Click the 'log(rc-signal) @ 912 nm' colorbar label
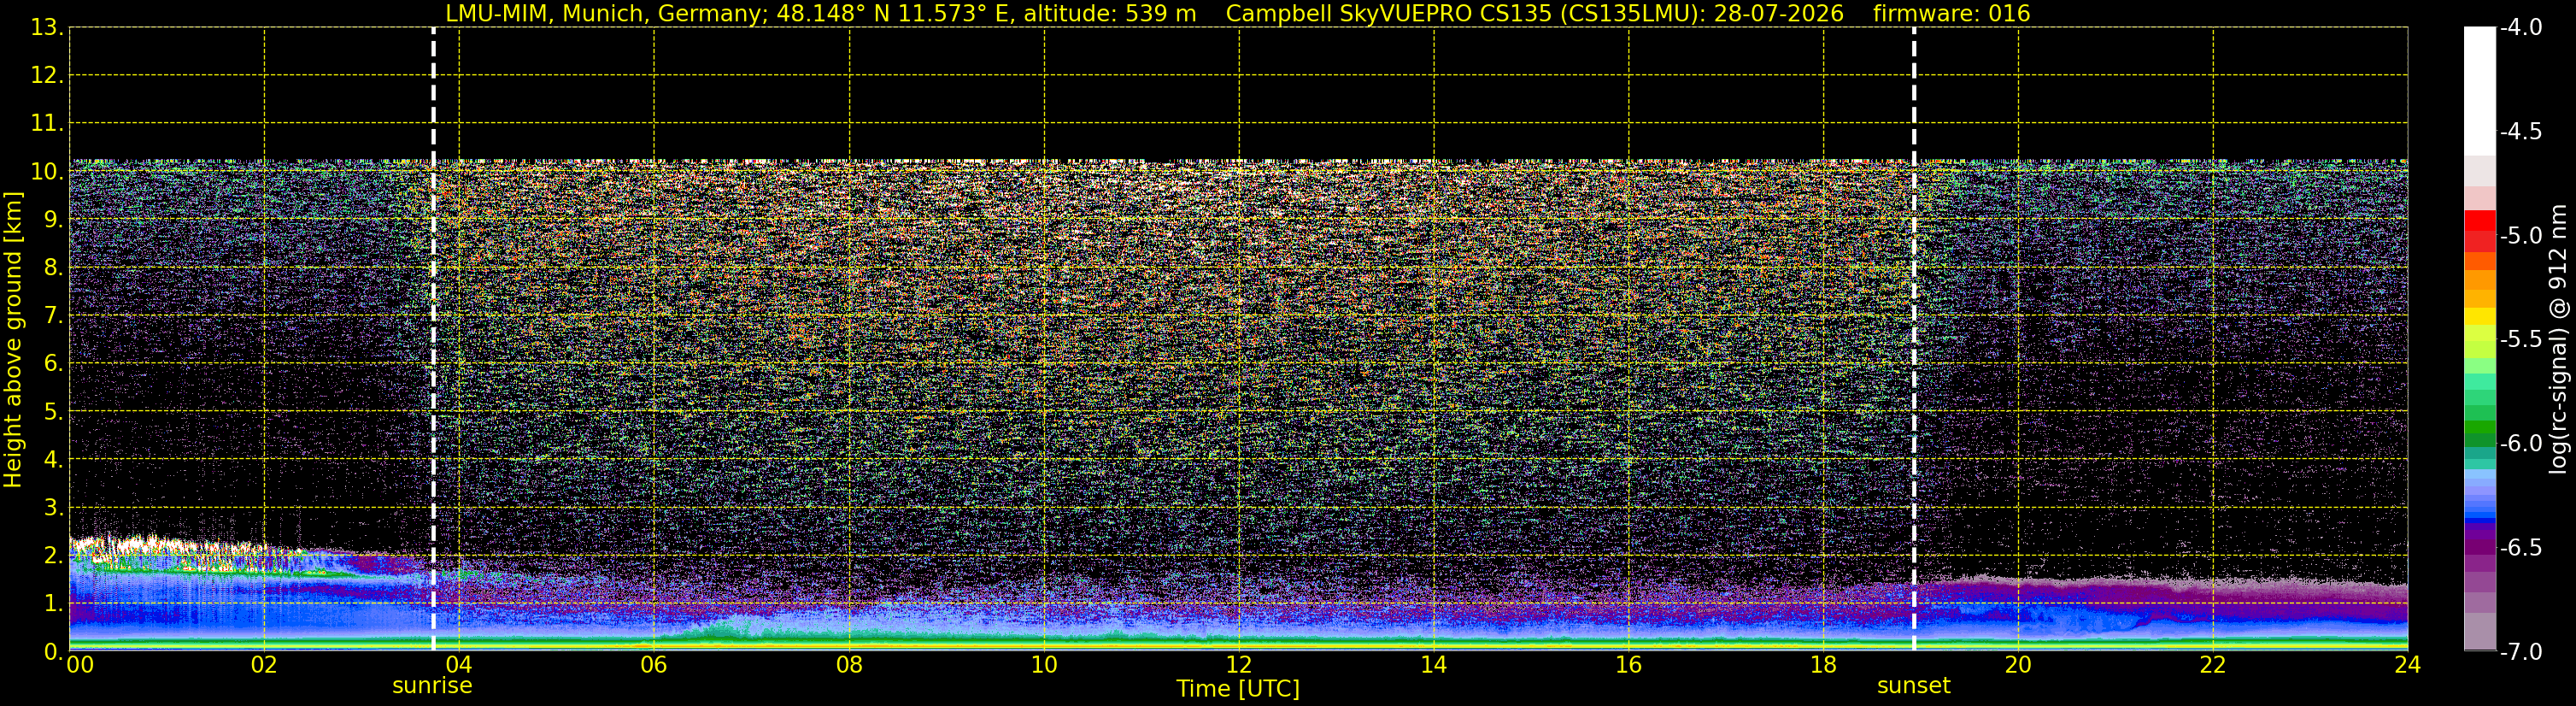The height and width of the screenshot is (706, 2576). (x=2559, y=340)
